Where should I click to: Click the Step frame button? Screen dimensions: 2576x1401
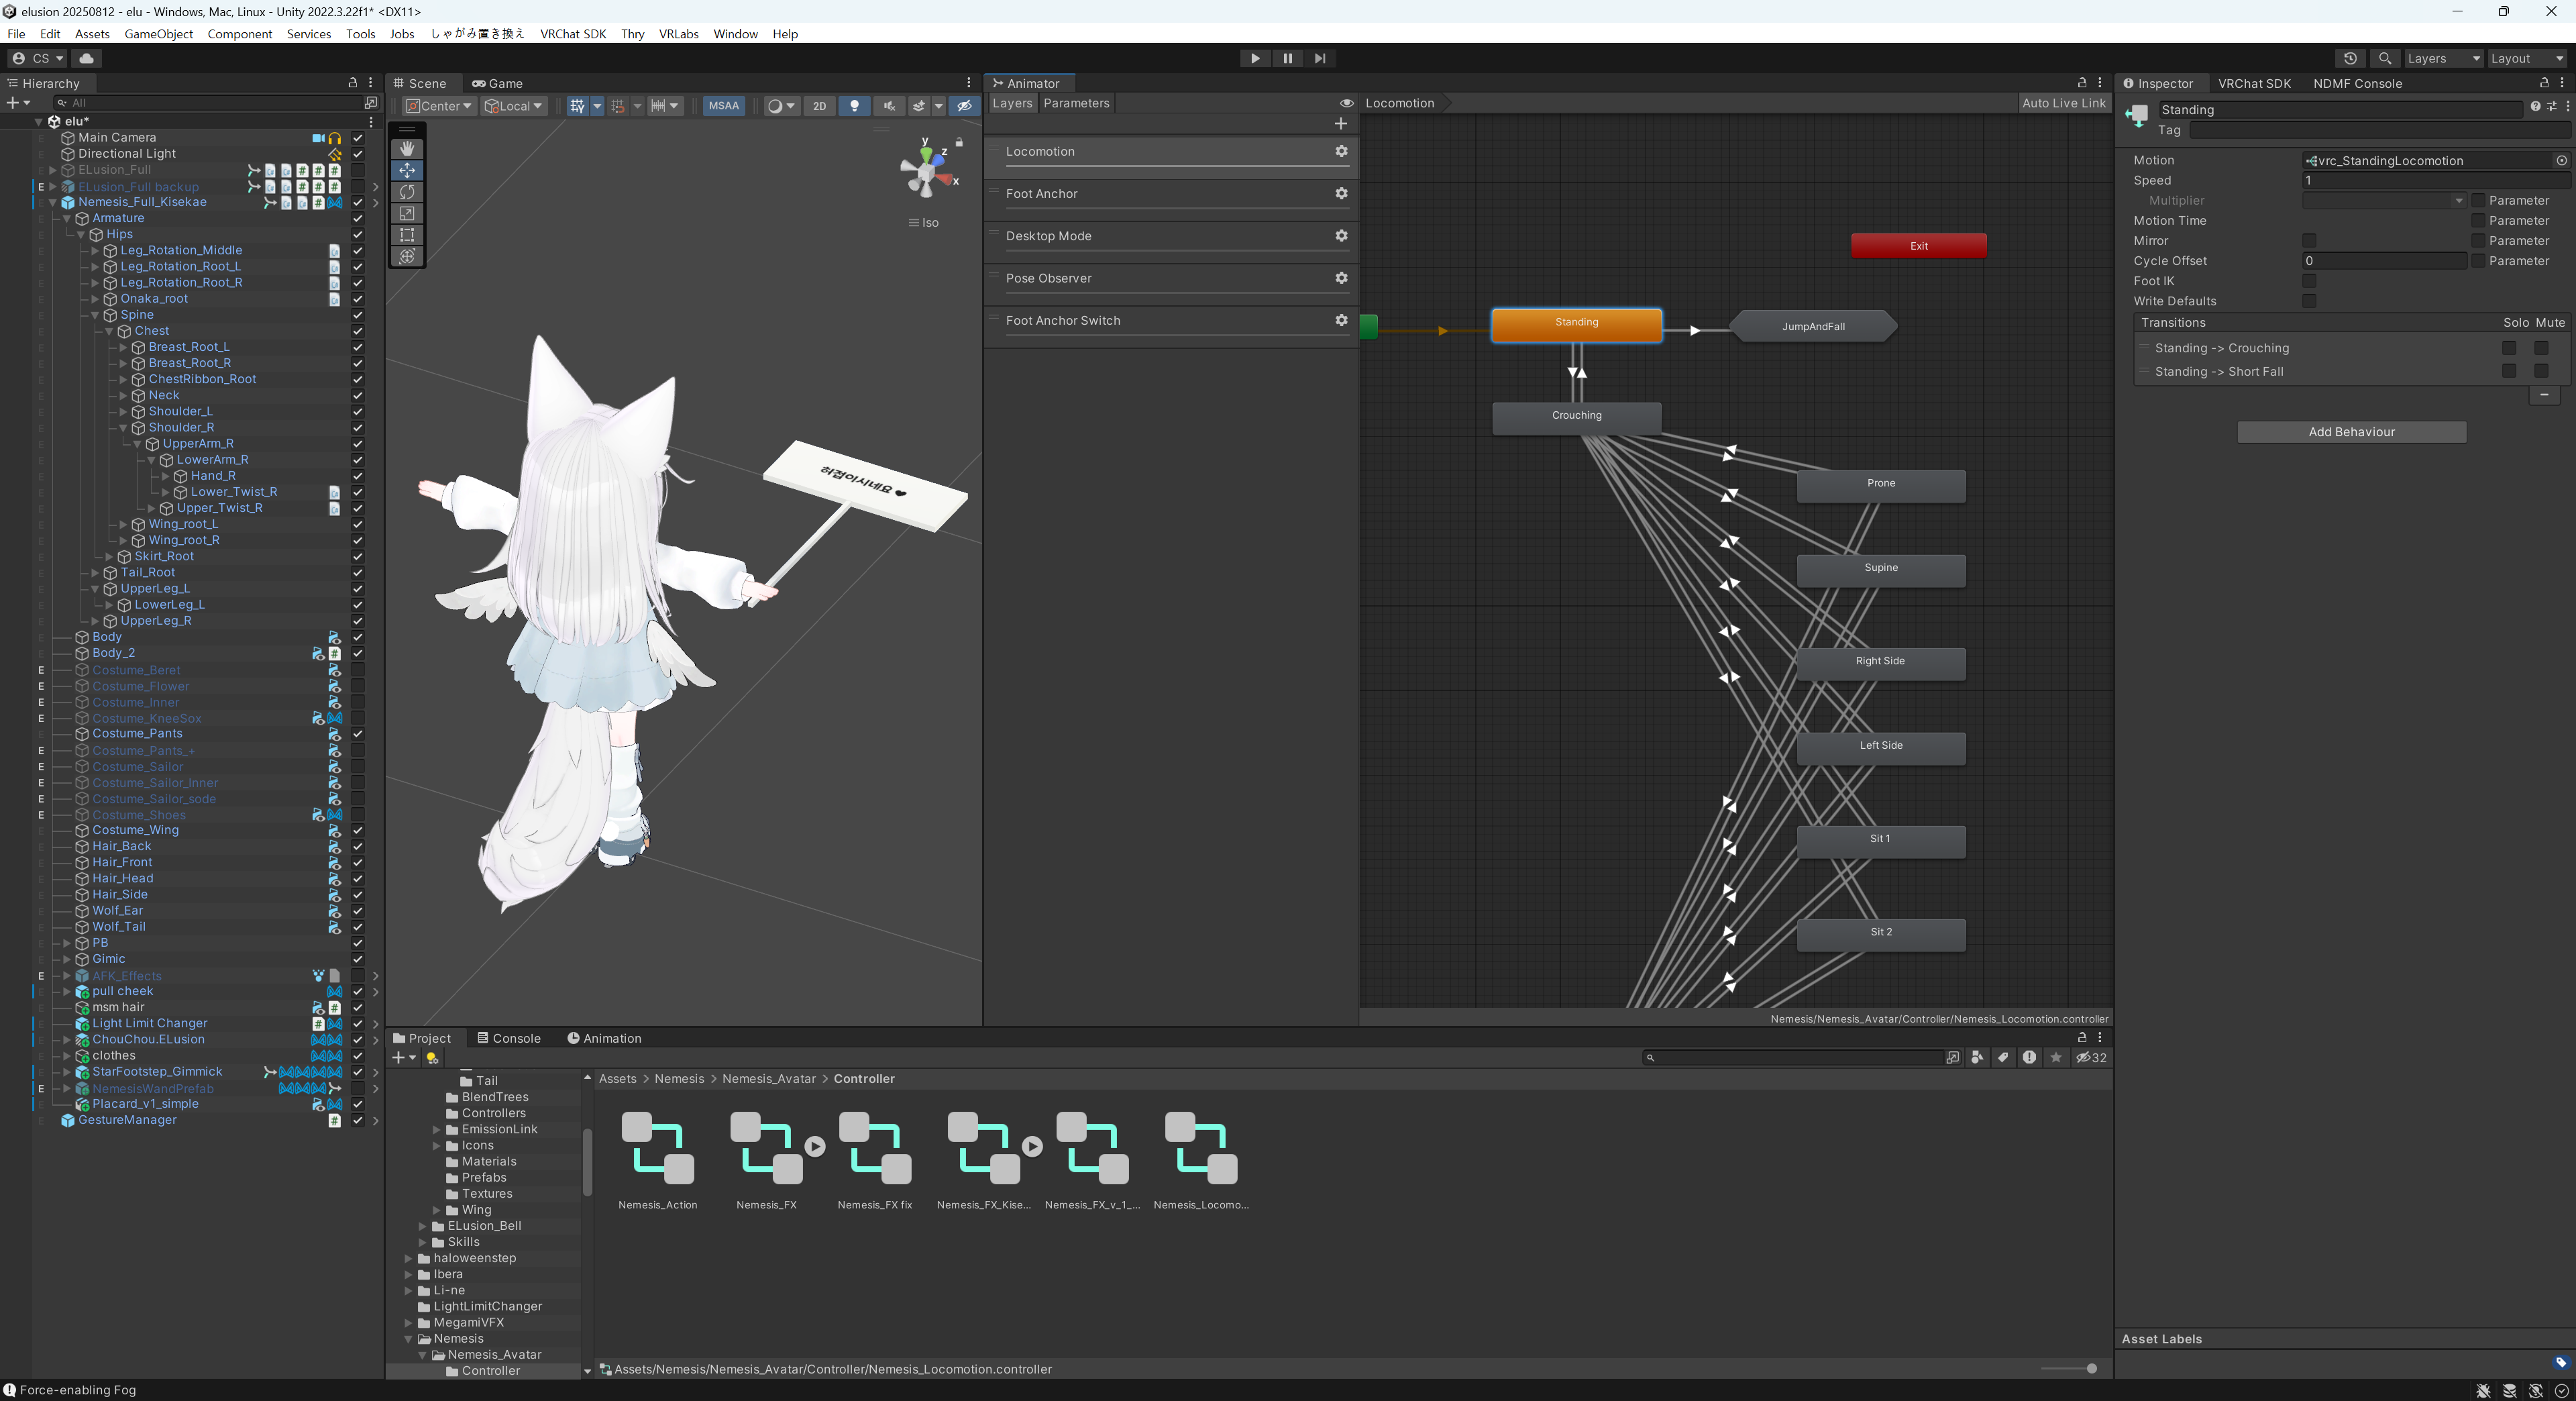tap(1320, 58)
